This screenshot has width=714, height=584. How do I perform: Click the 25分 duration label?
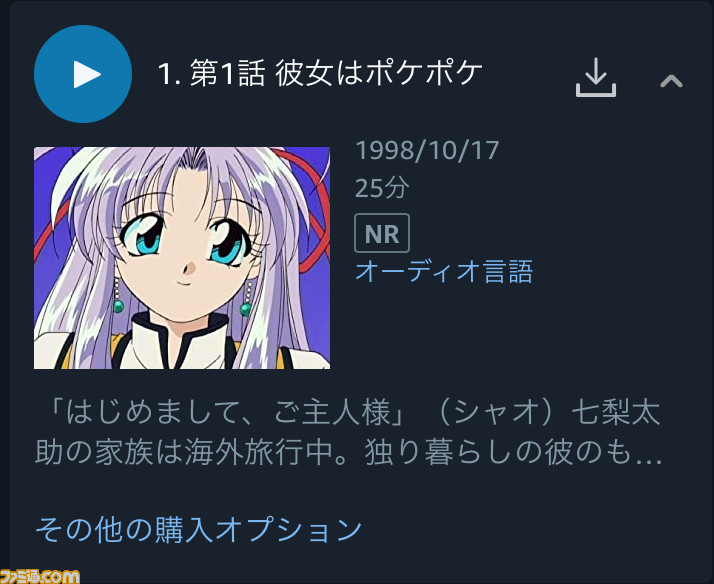click(x=382, y=188)
